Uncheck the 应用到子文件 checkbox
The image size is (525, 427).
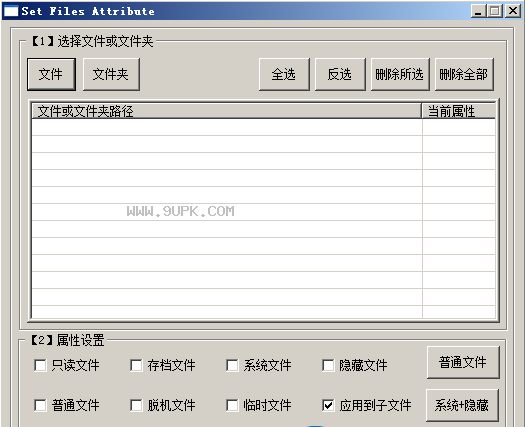click(328, 405)
